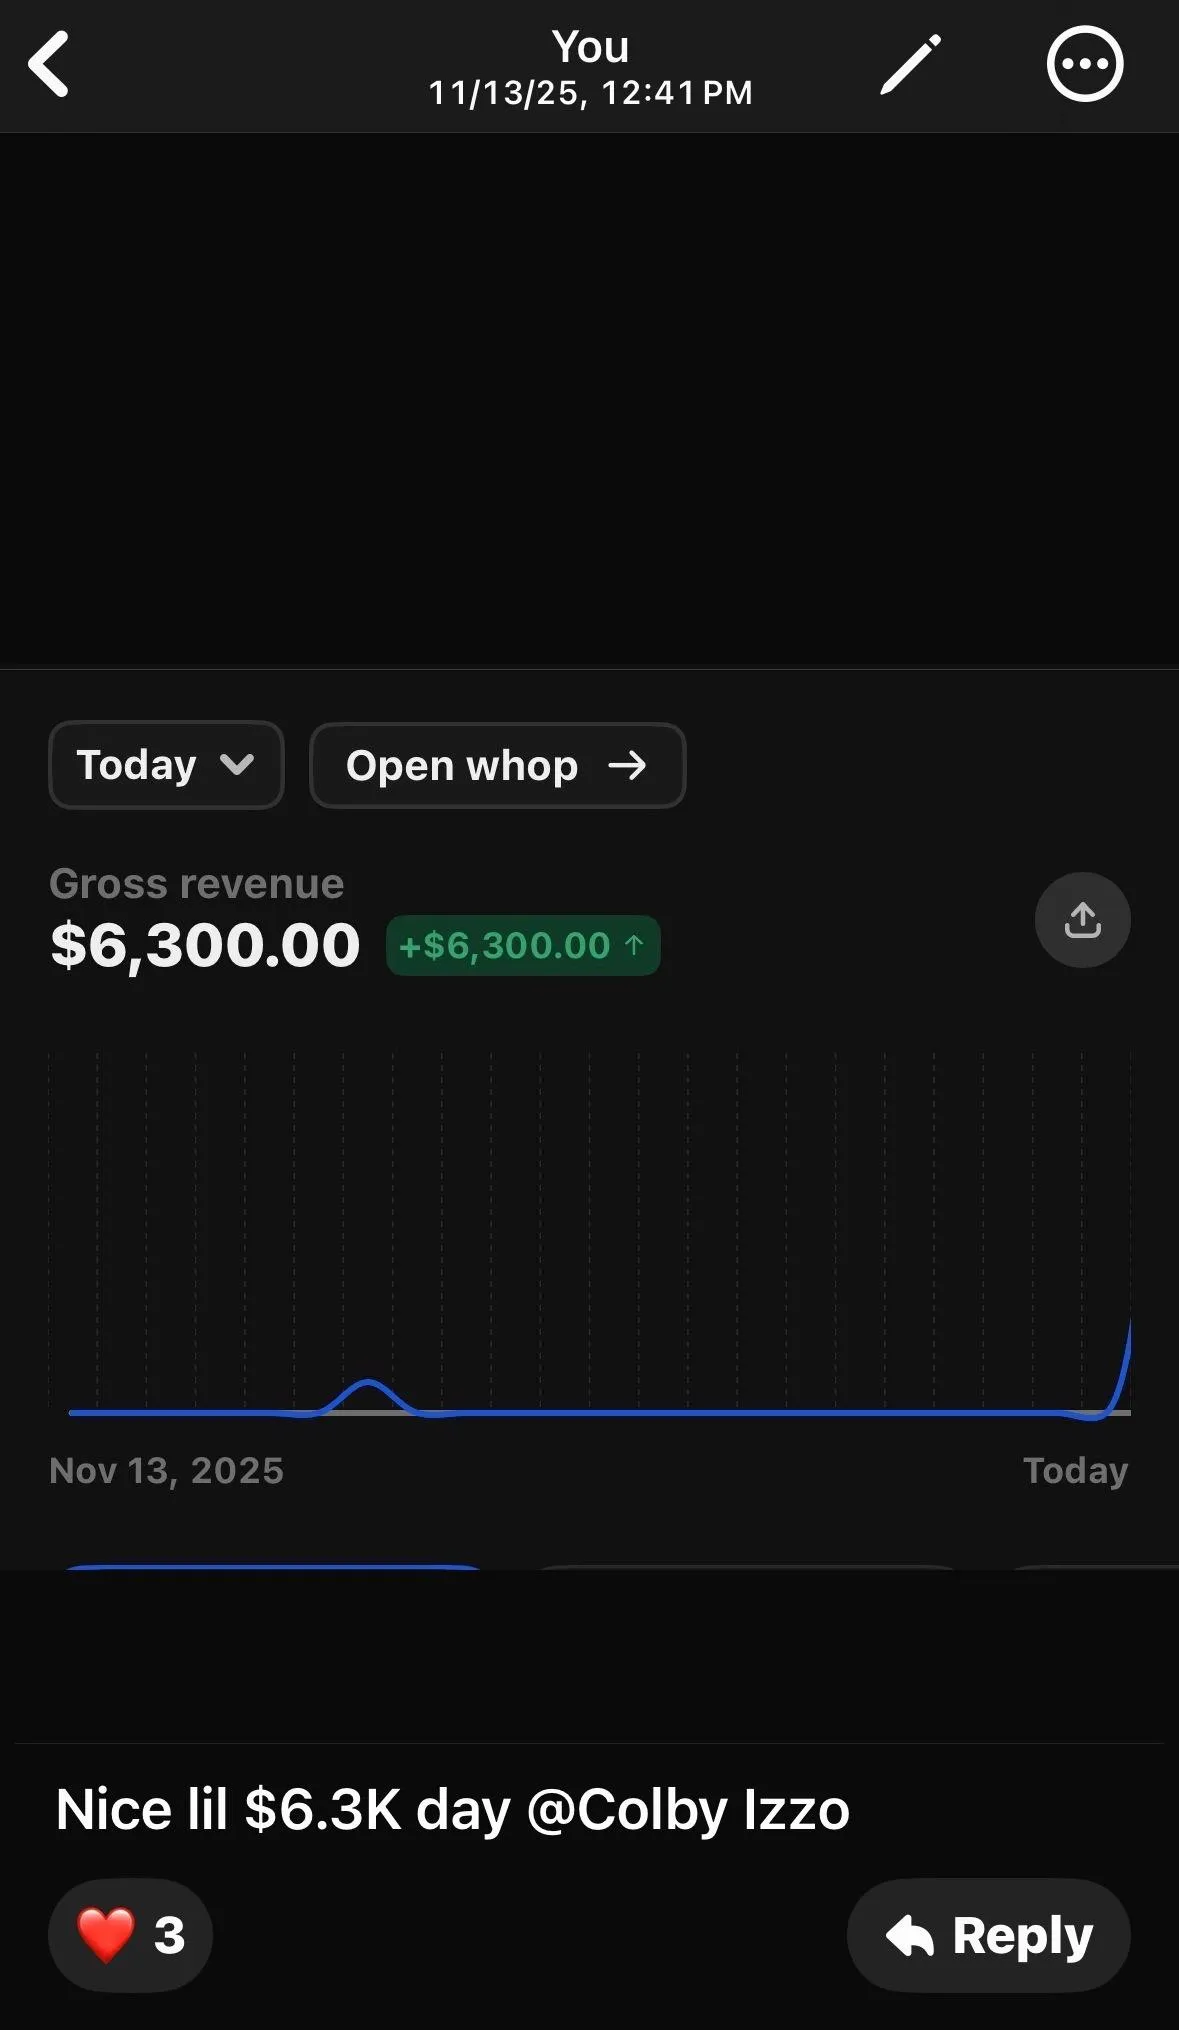This screenshot has width=1179, height=2030.
Task: Tap the red heart reaction
Action: coord(106,1935)
